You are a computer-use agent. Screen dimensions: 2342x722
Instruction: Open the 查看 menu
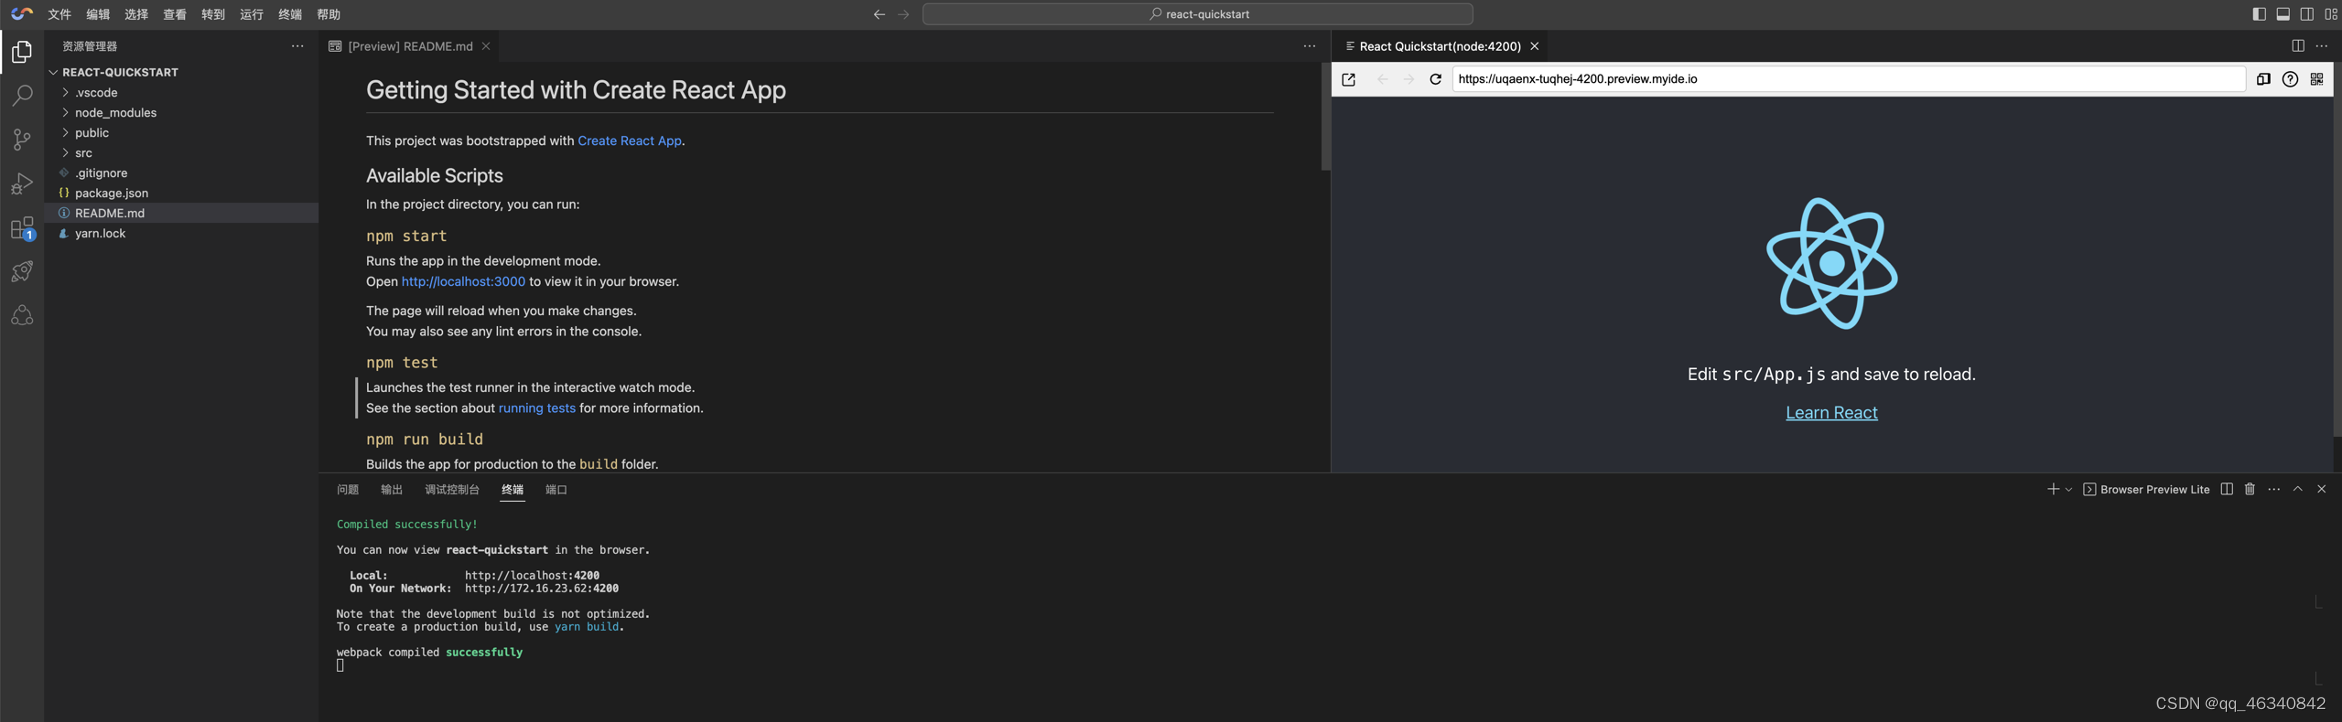(x=175, y=14)
